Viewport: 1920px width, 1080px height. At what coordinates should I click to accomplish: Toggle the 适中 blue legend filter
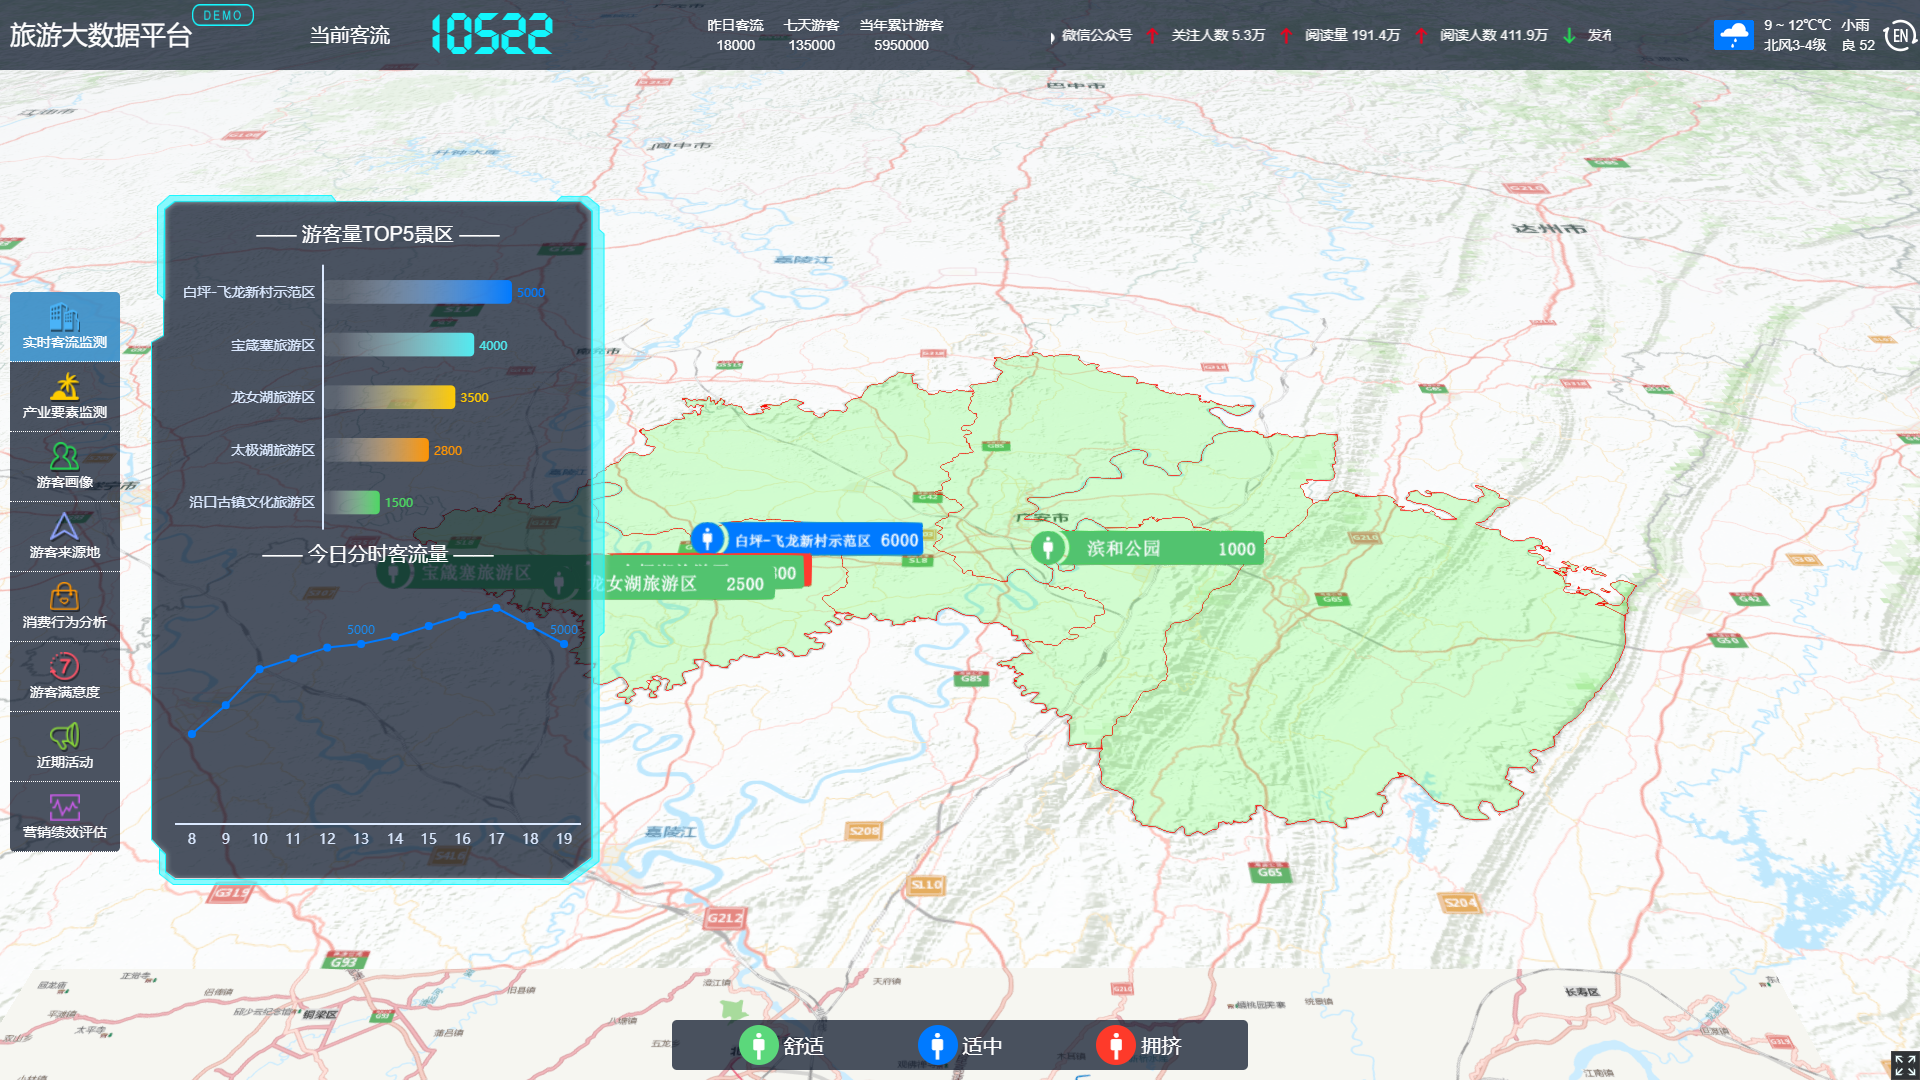[x=937, y=1046]
